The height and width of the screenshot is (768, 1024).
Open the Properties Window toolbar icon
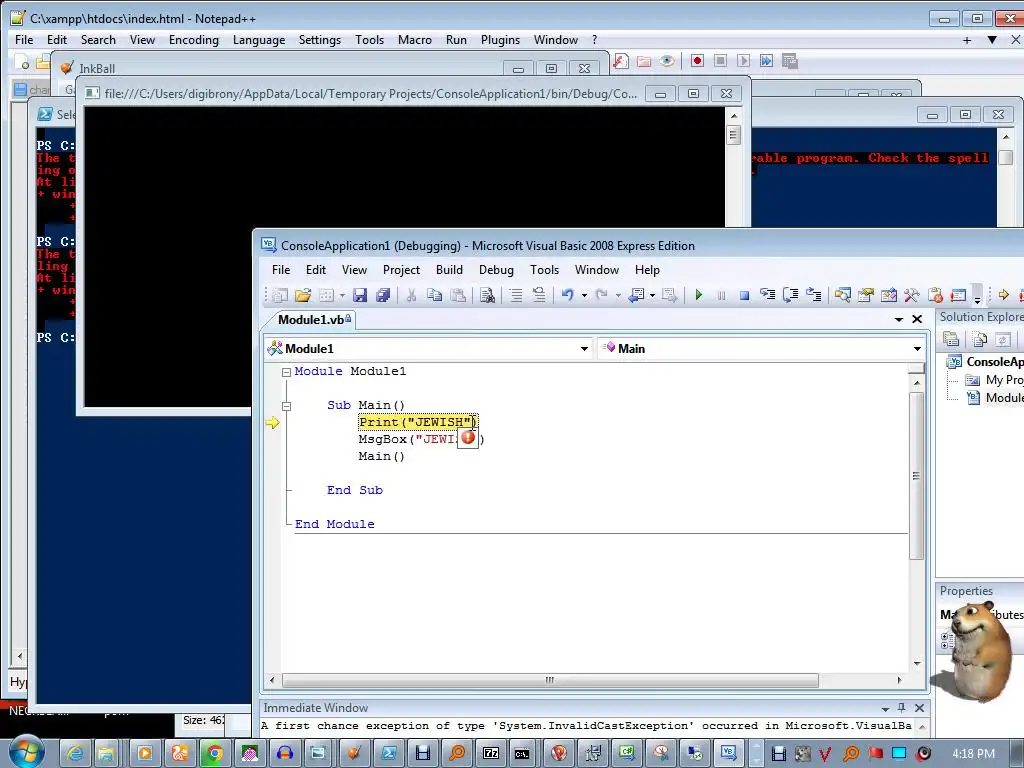[x=866, y=295]
